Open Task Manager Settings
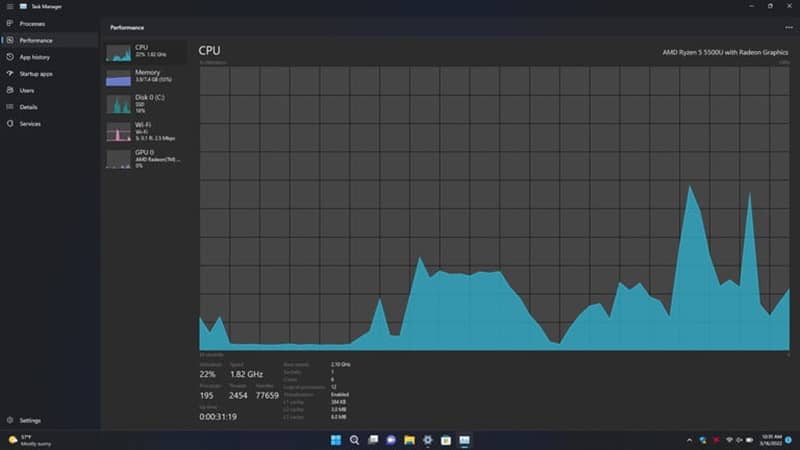Image resolution: width=800 pixels, height=450 pixels. (x=30, y=421)
